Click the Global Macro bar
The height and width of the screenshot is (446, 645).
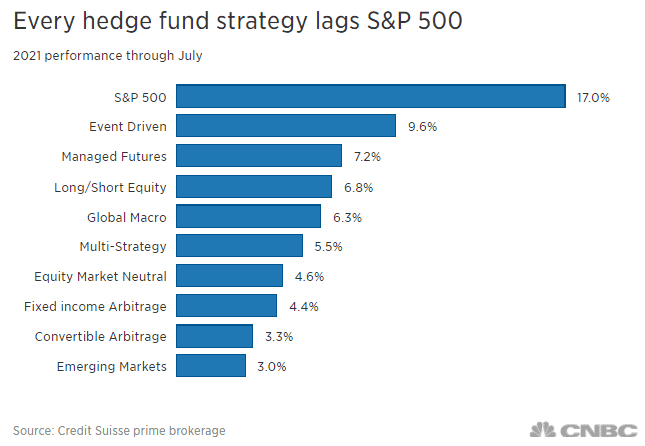(249, 216)
